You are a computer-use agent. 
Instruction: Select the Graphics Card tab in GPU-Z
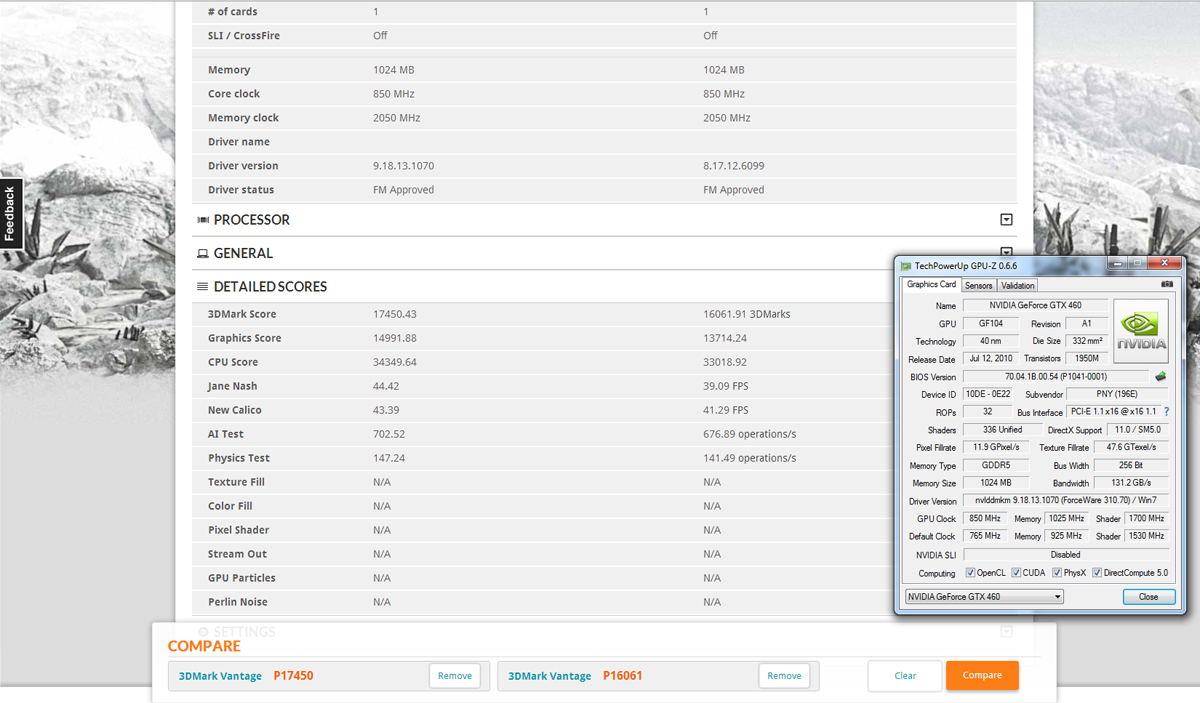pyautogui.click(x=931, y=285)
